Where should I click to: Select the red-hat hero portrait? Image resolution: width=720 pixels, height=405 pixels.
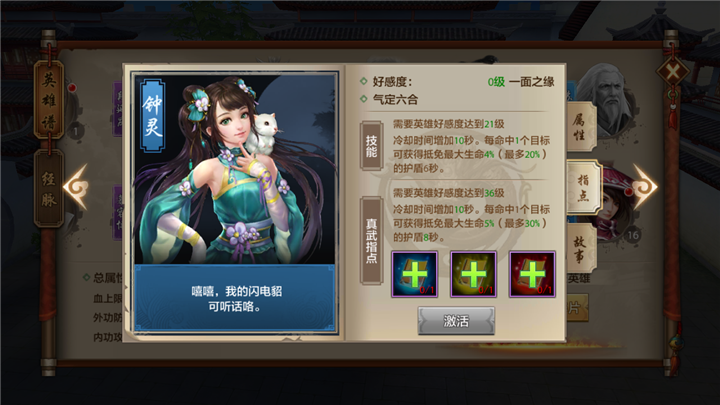(619, 202)
